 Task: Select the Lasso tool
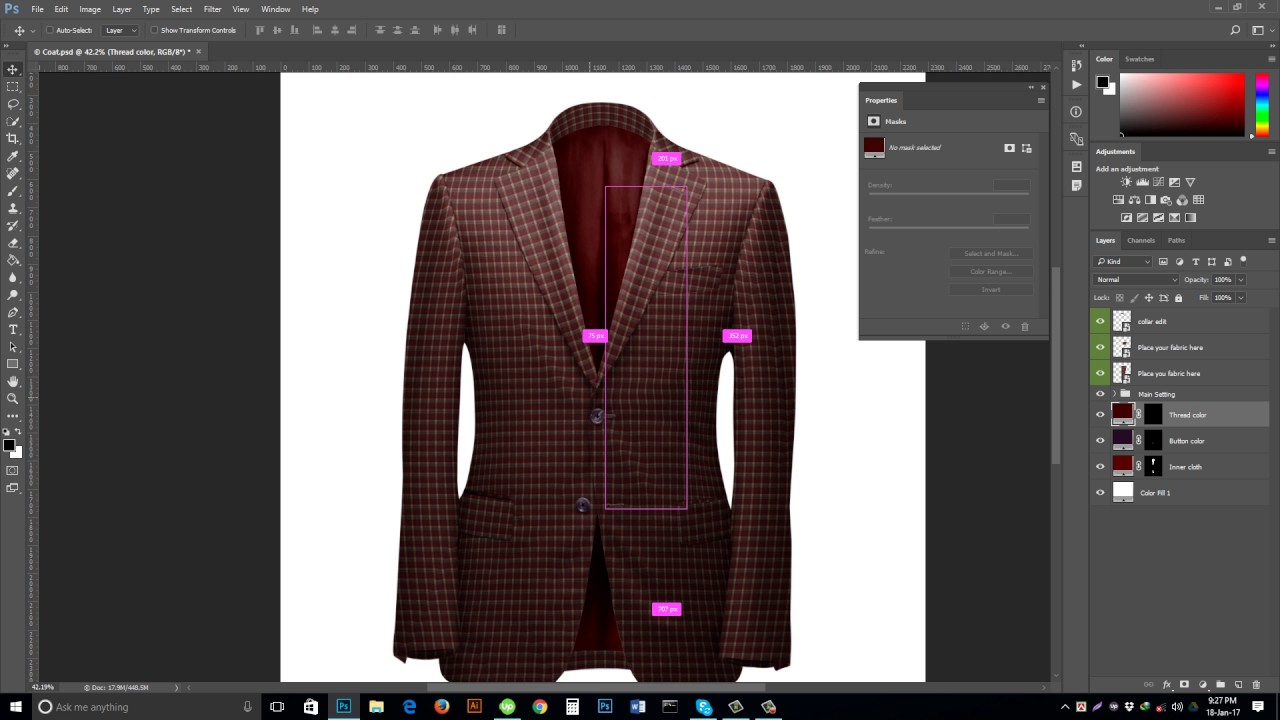(13, 104)
